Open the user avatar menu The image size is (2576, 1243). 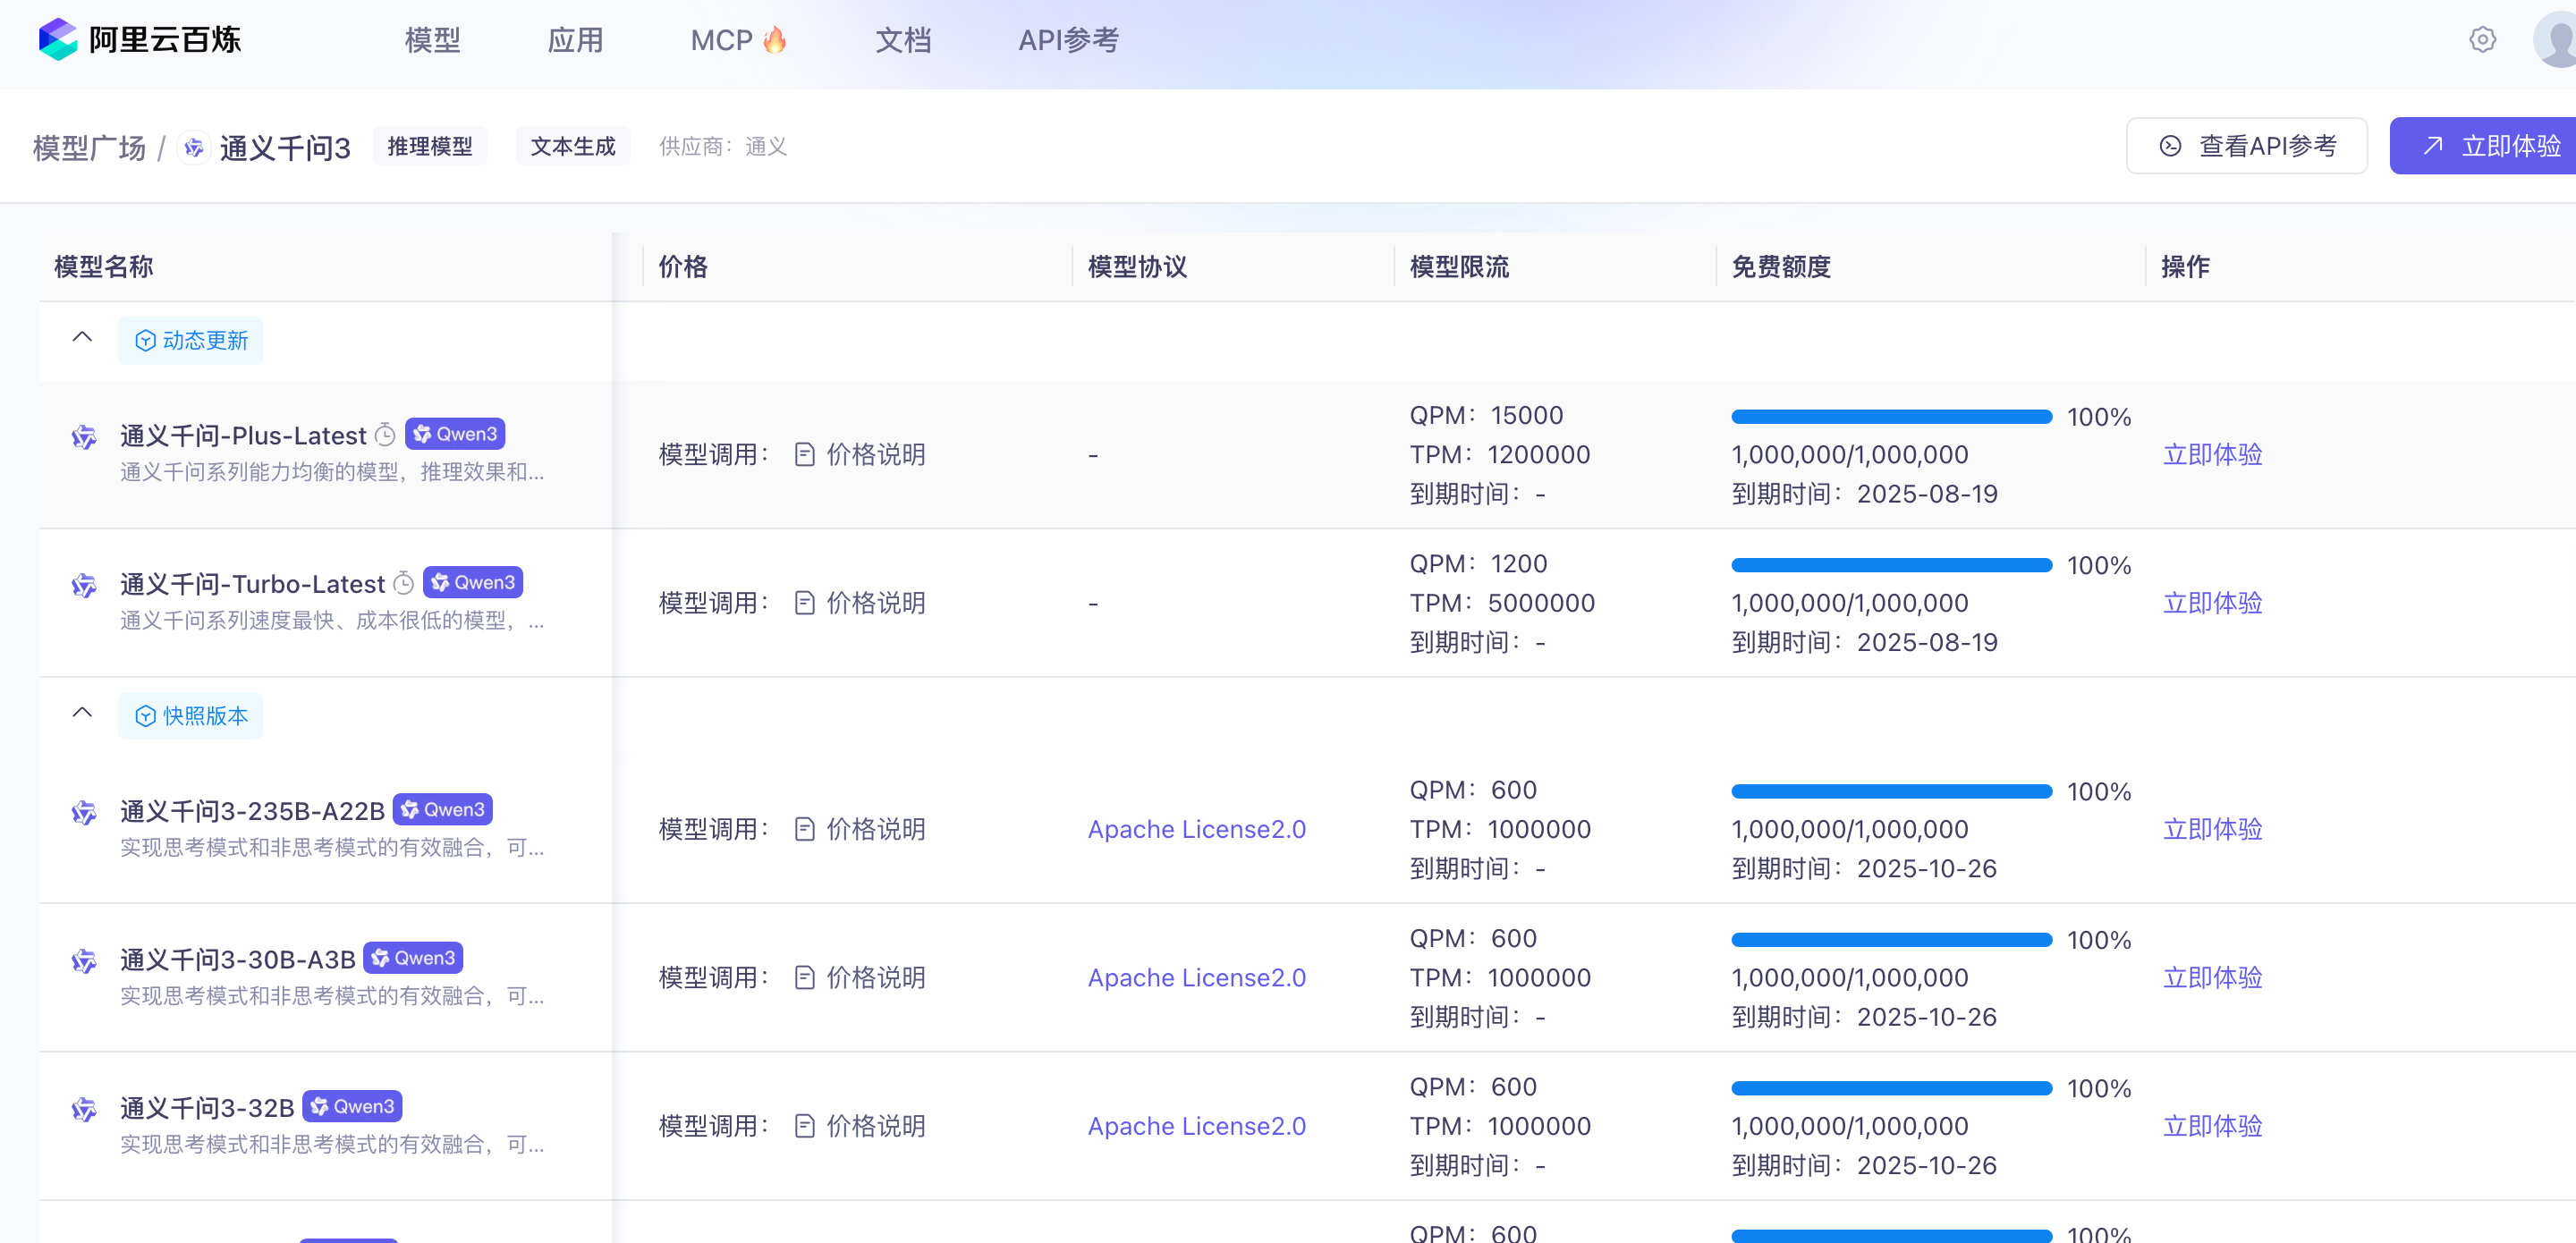(x=2556, y=40)
